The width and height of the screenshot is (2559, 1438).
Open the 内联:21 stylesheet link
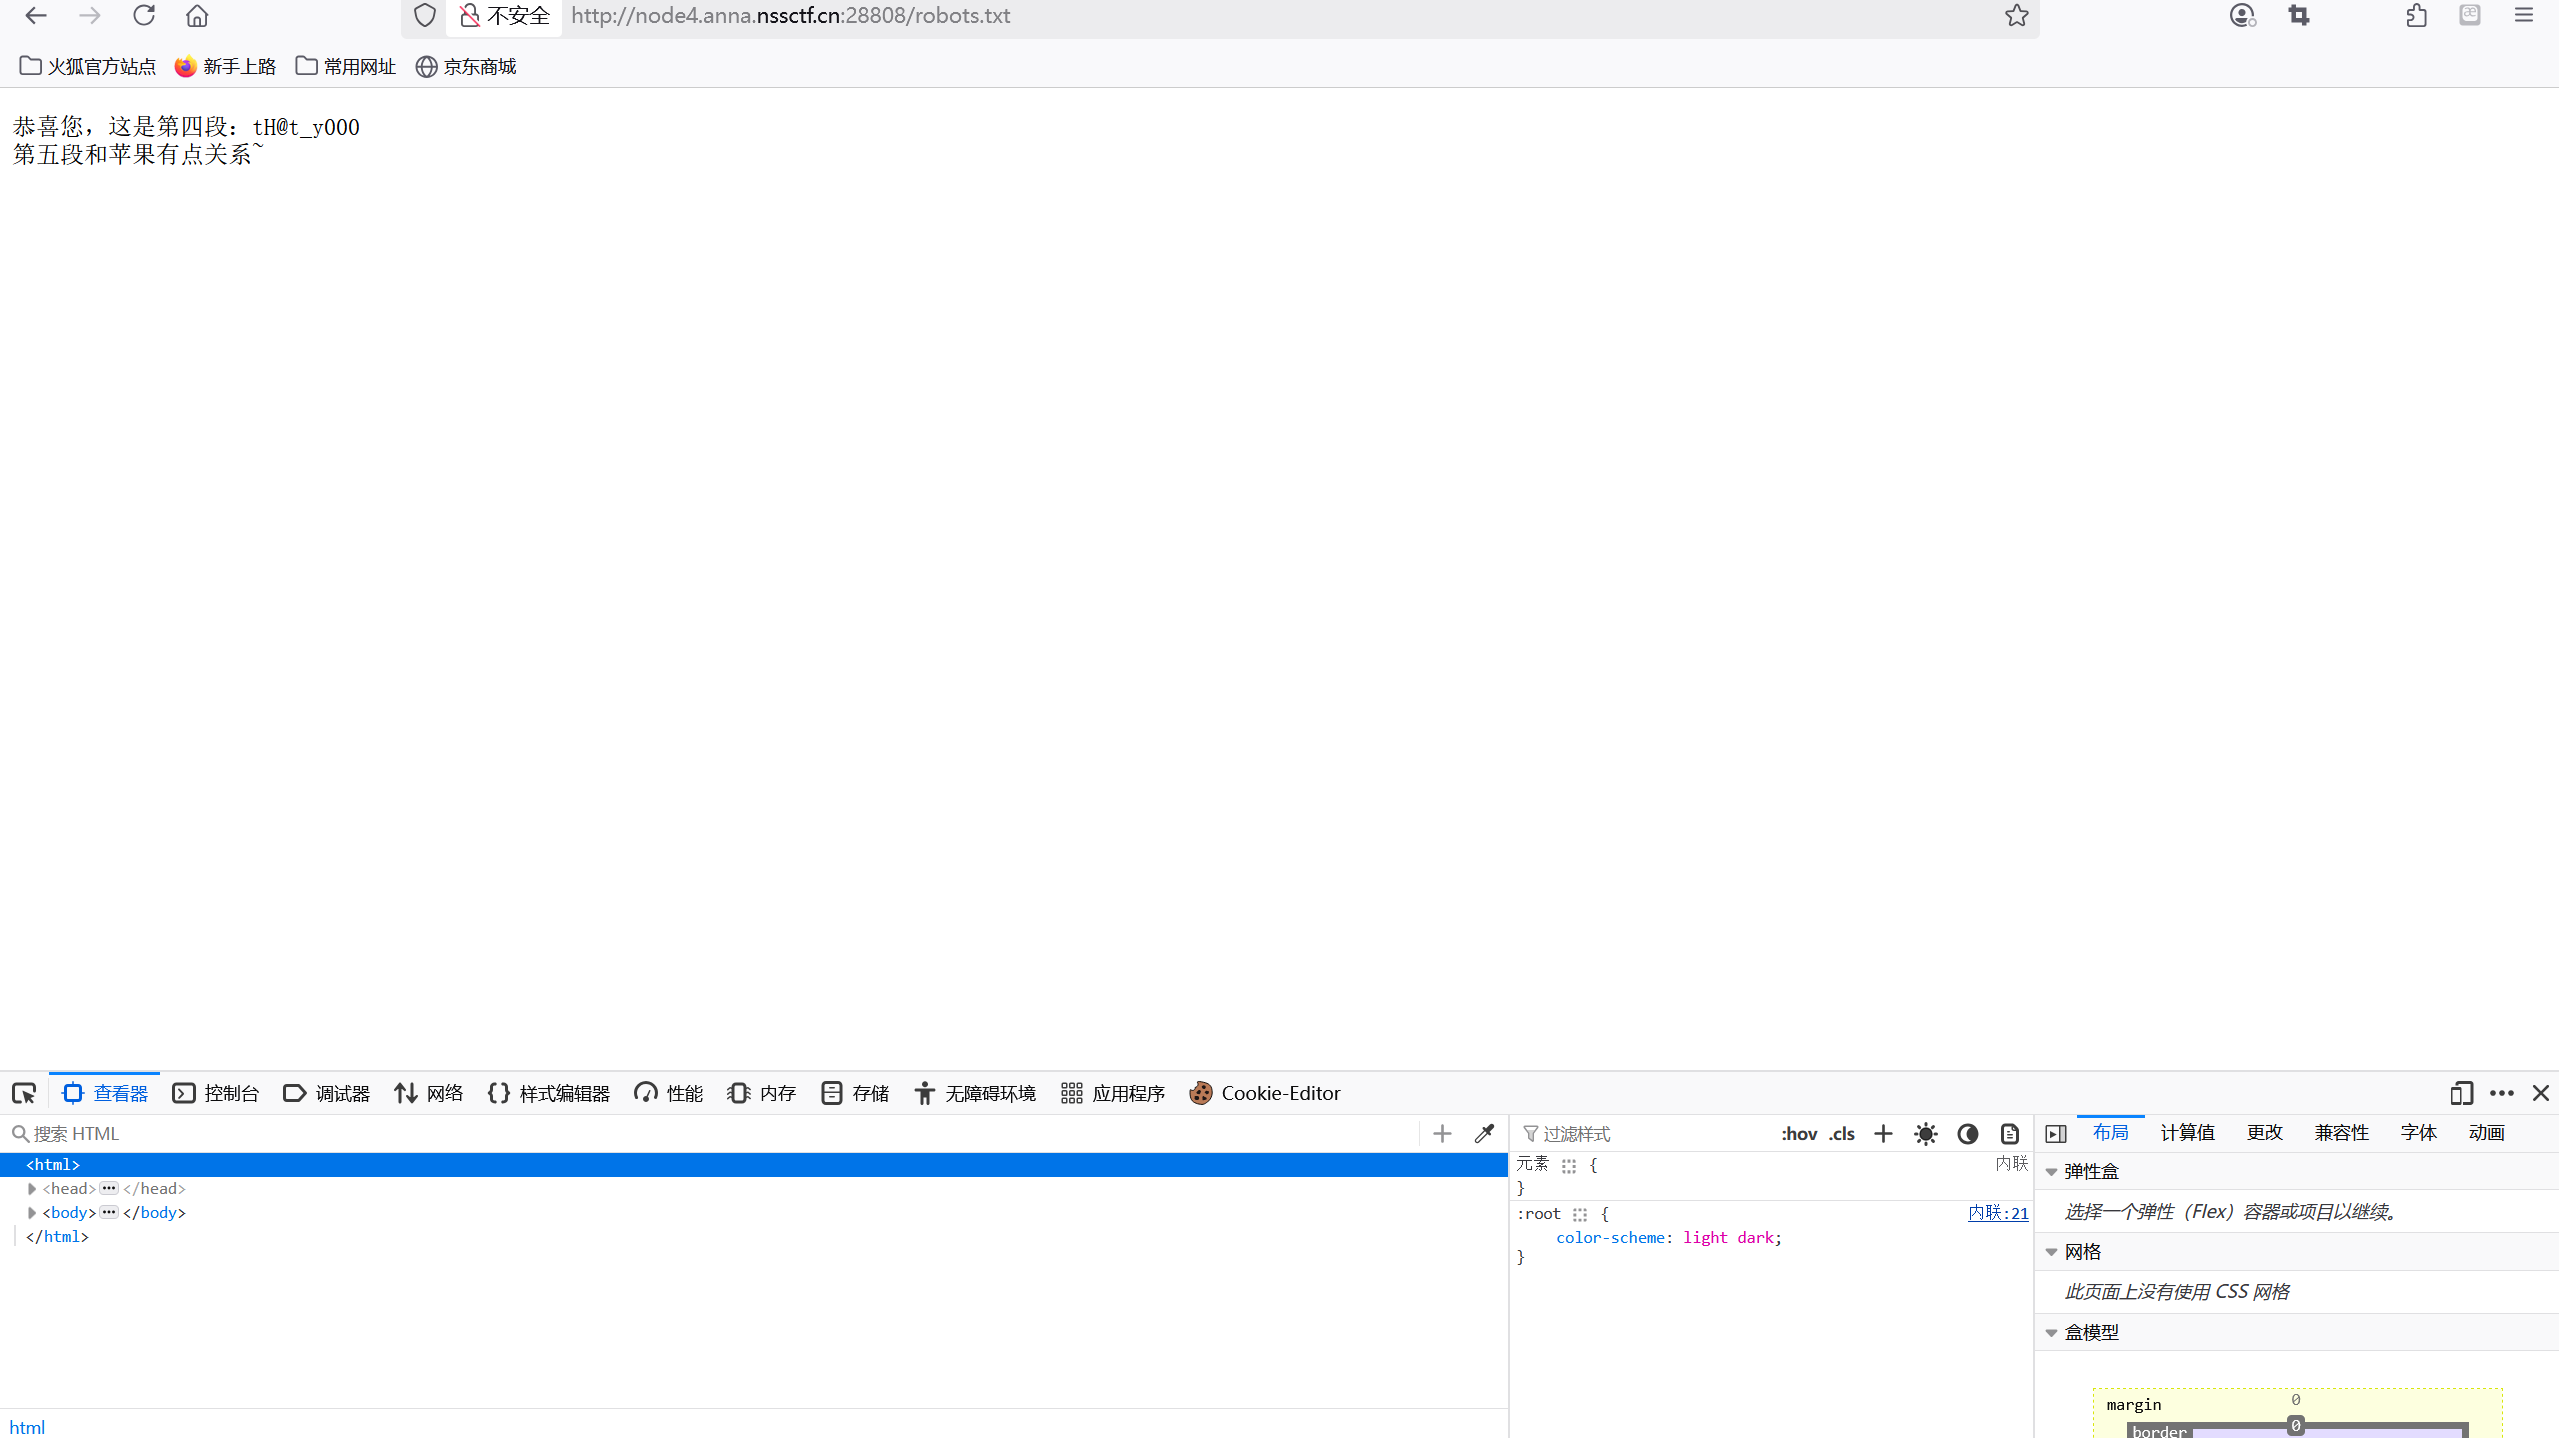click(x=1998, y=1213)
